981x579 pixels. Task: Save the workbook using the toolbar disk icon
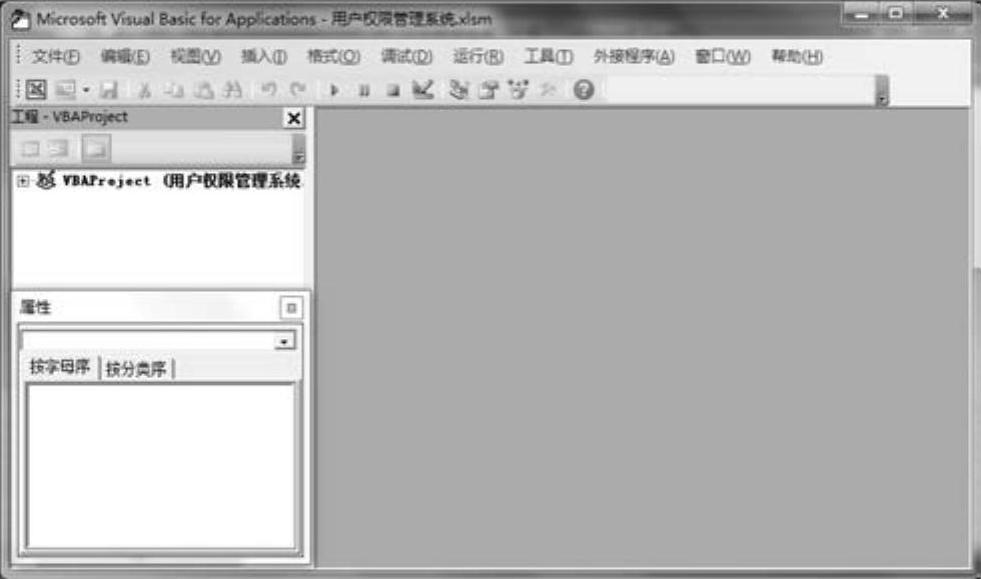pyautogui.click(x=109, y=90)
